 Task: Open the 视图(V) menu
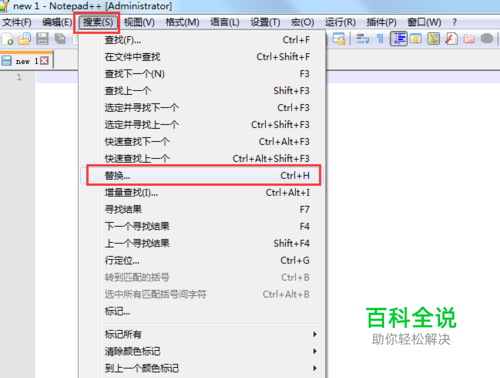pyautogui.click(x=139, y=22)
